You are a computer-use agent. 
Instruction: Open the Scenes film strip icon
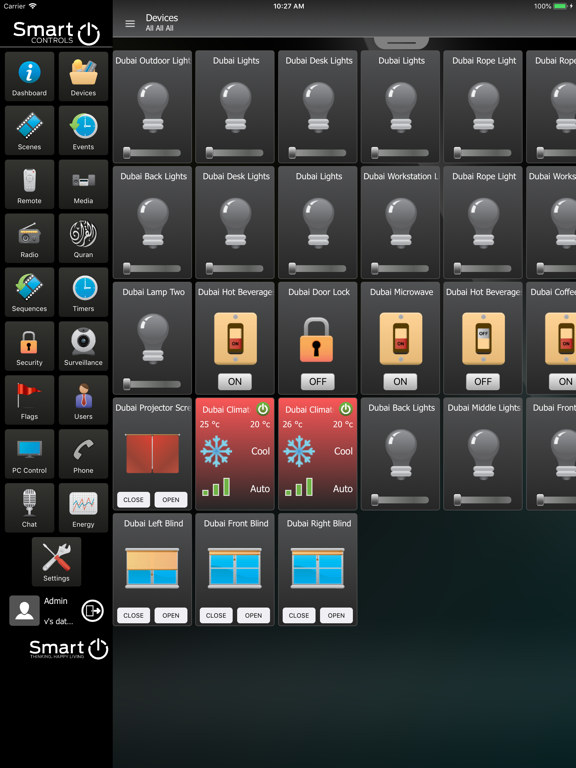pos(29,130)
